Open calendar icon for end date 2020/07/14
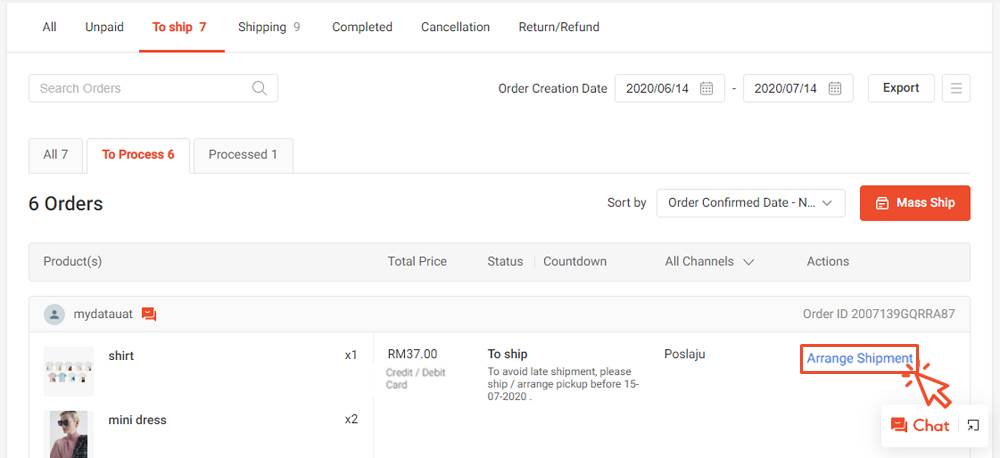This screenshot has width=1000, height=458. 835,89
